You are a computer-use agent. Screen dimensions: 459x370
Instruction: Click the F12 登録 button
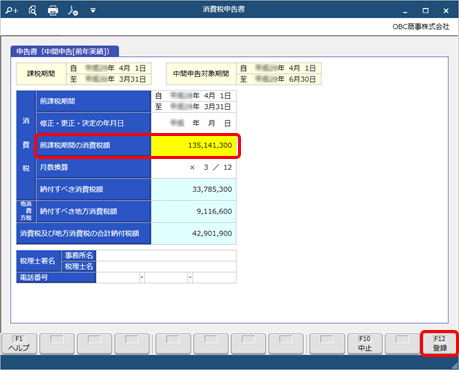440,343
